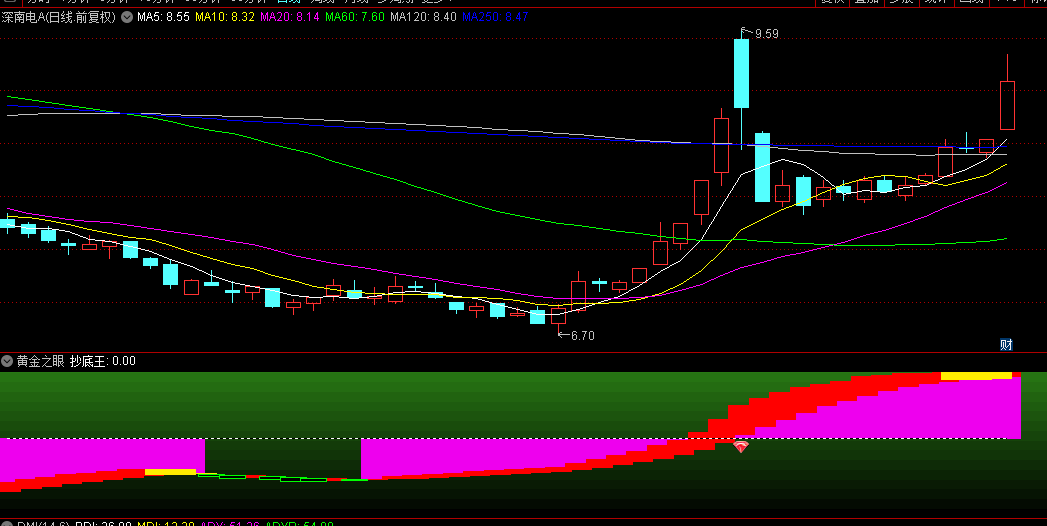Click the MA120: 8.40 label
Image resolution: width=1047 pixels, height=526 pixels.
click(423, 17)
